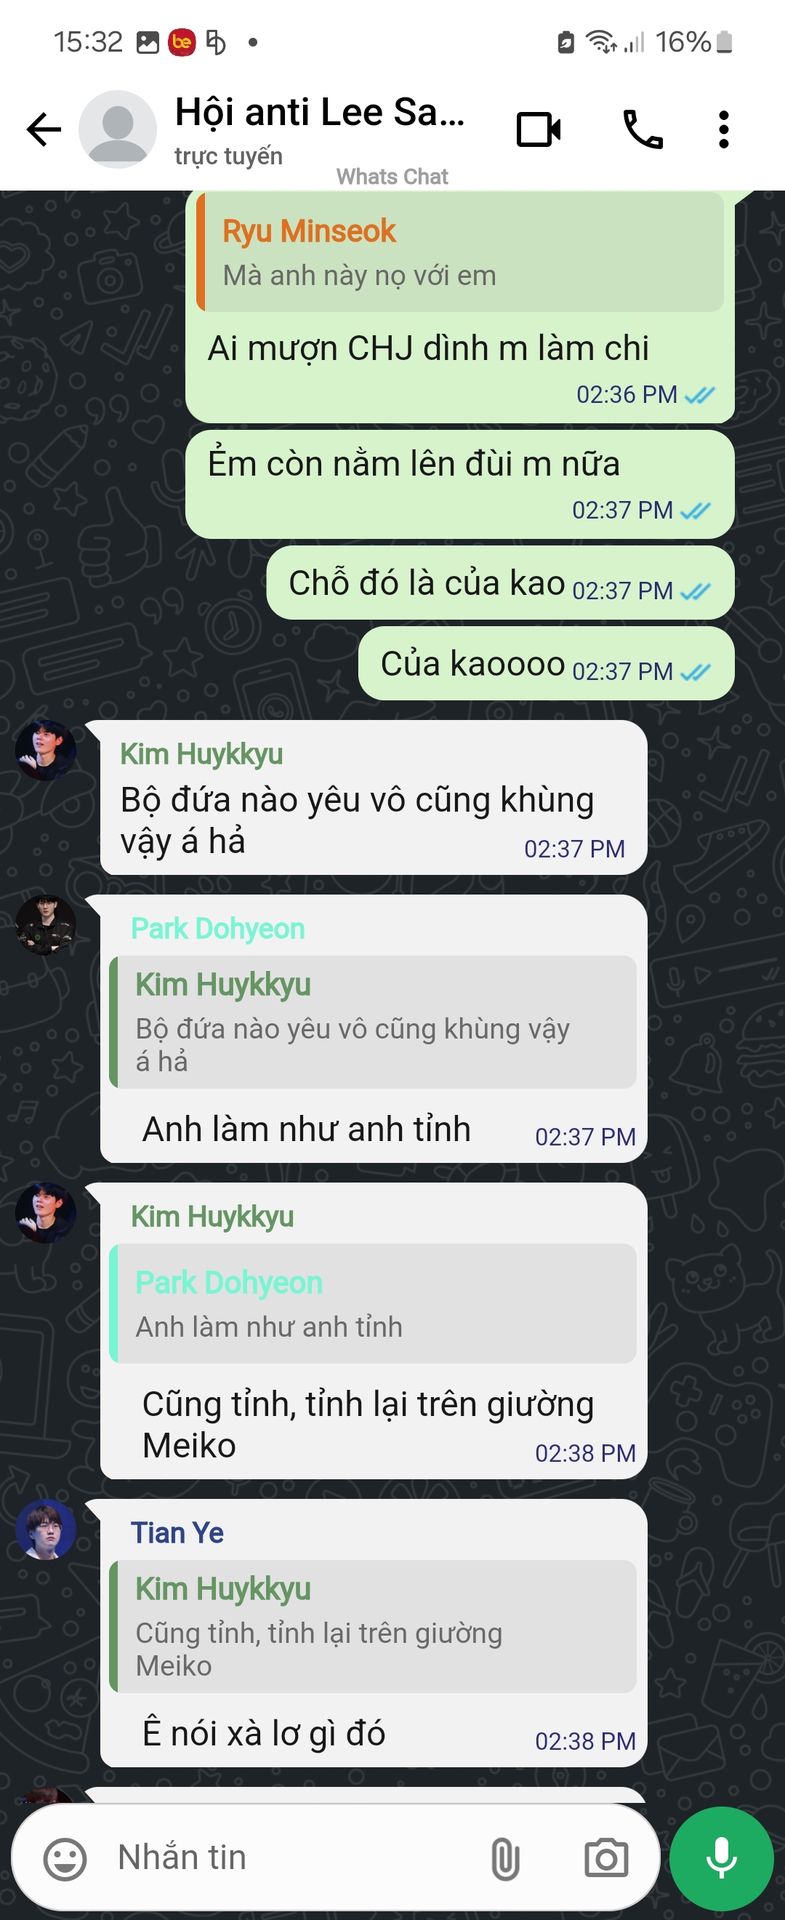Open the camera from message bar

tap(606, 1859)
